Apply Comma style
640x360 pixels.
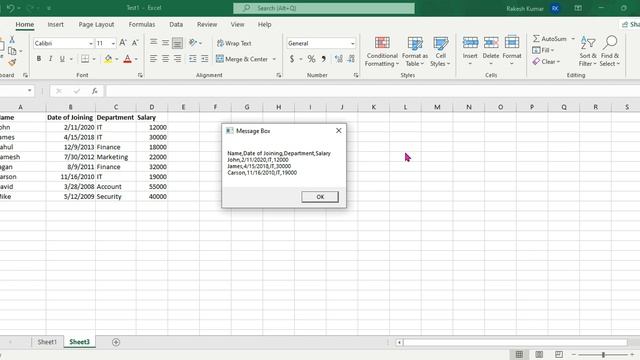(324, 59)
